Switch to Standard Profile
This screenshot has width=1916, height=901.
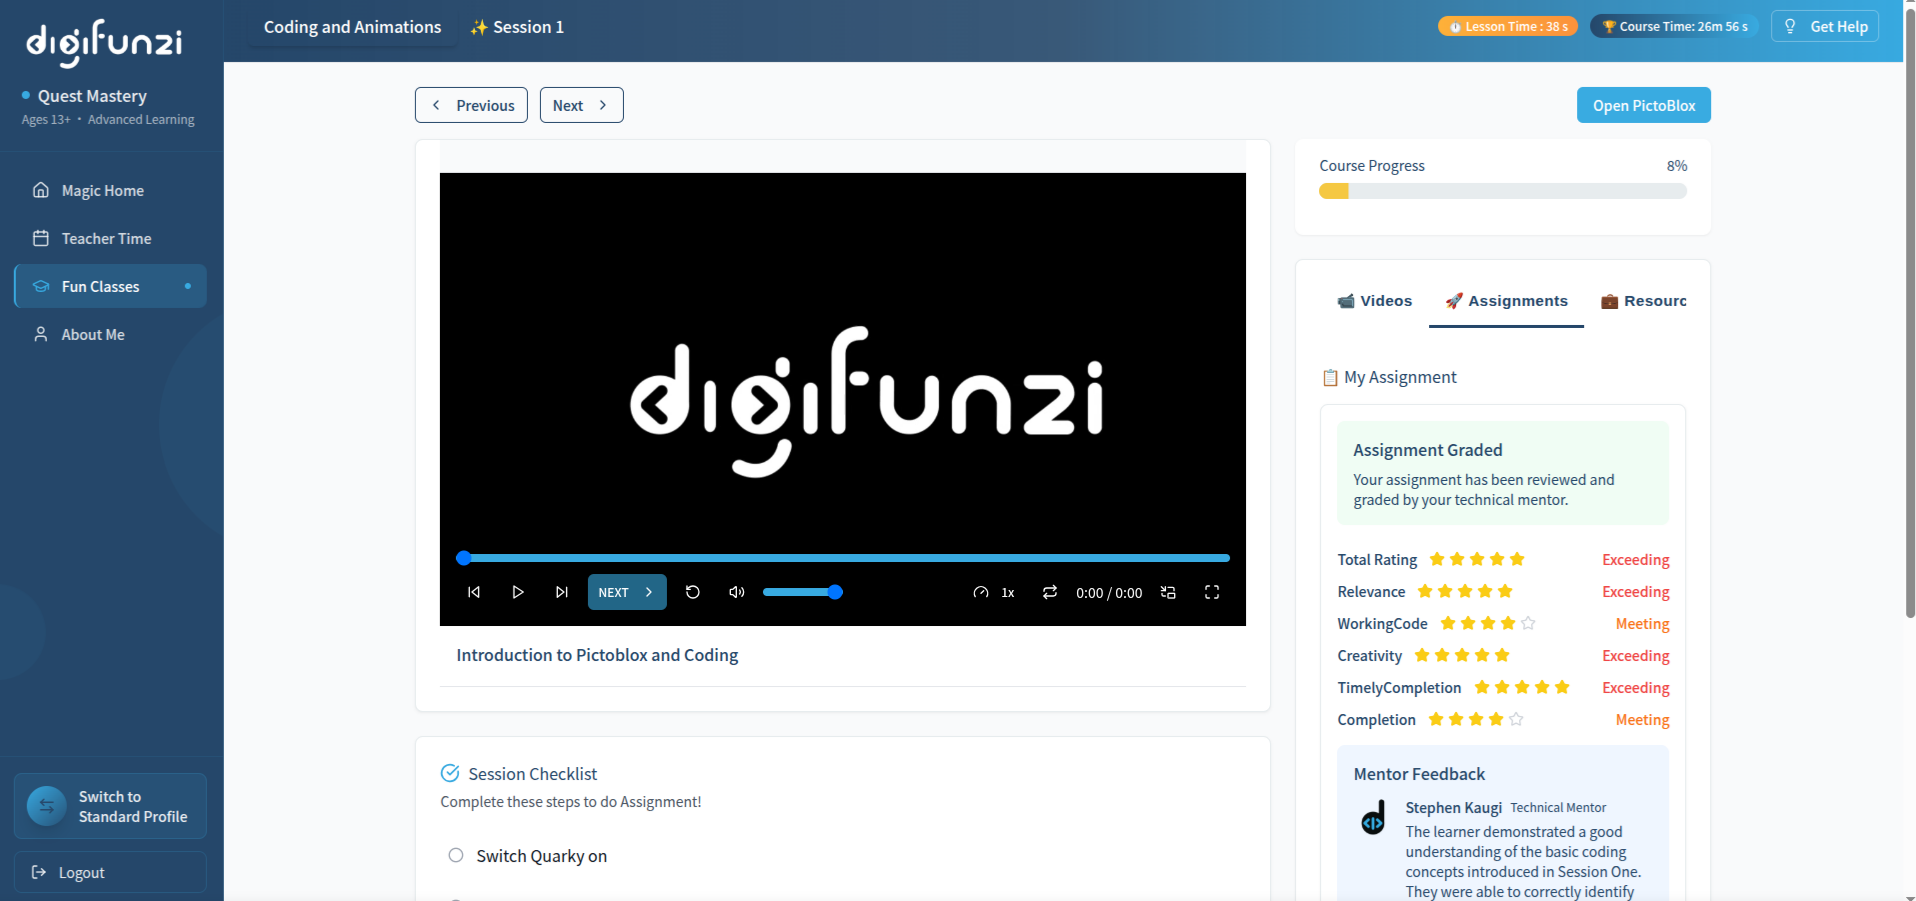coord(110,806)
